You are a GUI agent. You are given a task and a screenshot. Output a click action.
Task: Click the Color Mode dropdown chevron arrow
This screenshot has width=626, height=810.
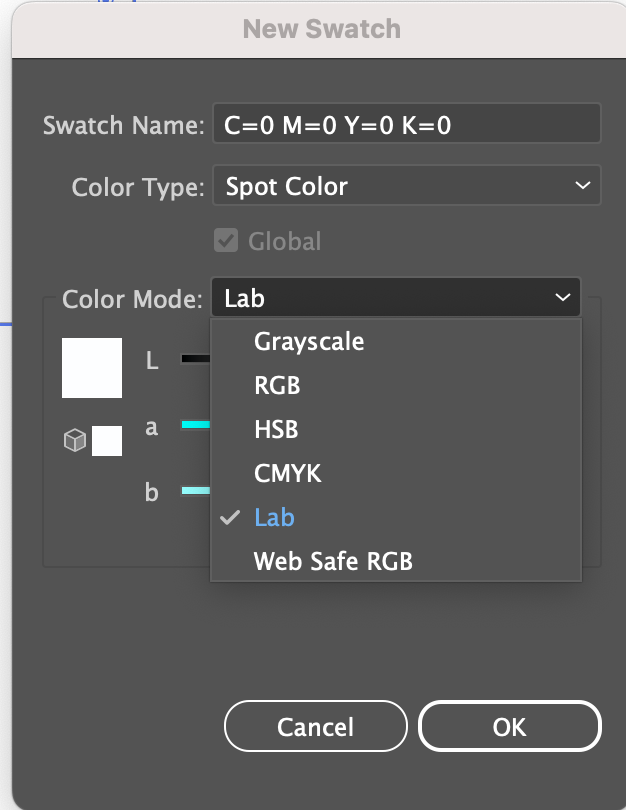click(x=563, y=297)
